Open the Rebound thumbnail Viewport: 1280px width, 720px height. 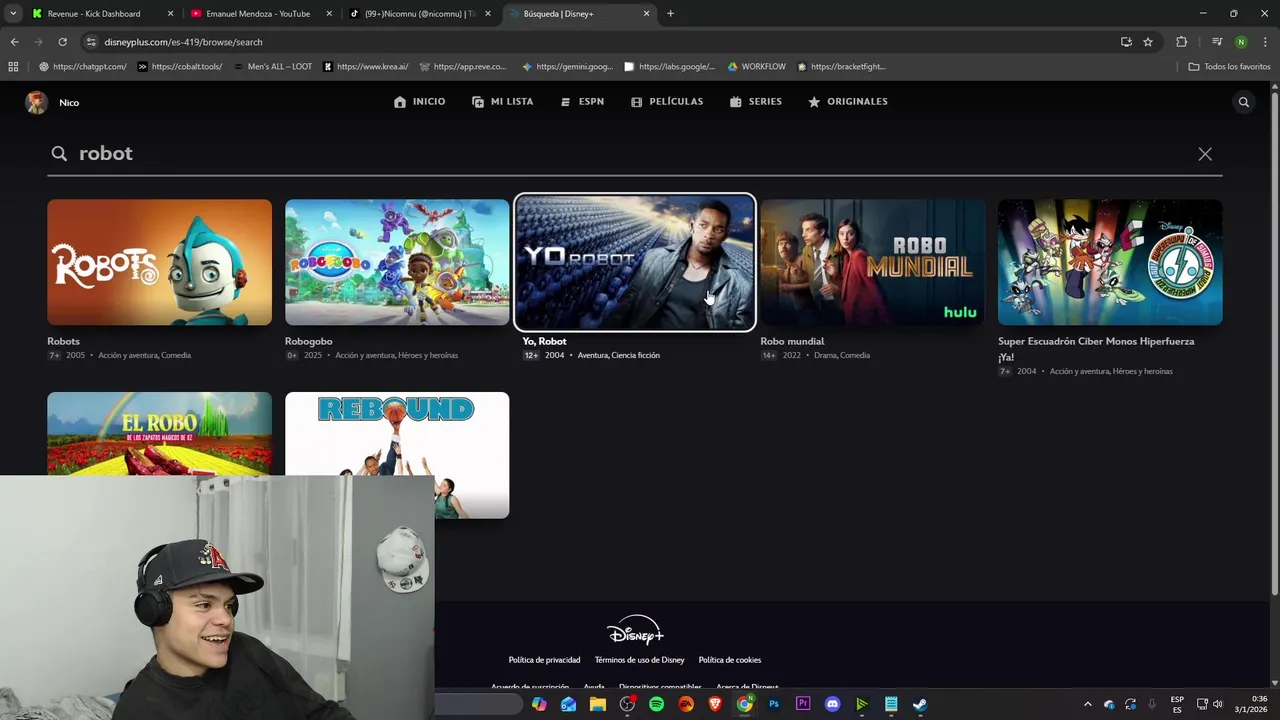[x=397, y=455]
